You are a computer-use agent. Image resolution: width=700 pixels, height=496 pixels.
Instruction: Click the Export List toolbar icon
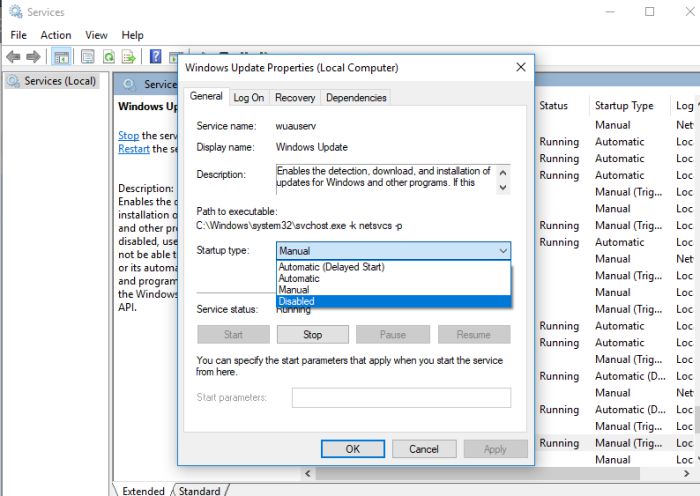129,57
